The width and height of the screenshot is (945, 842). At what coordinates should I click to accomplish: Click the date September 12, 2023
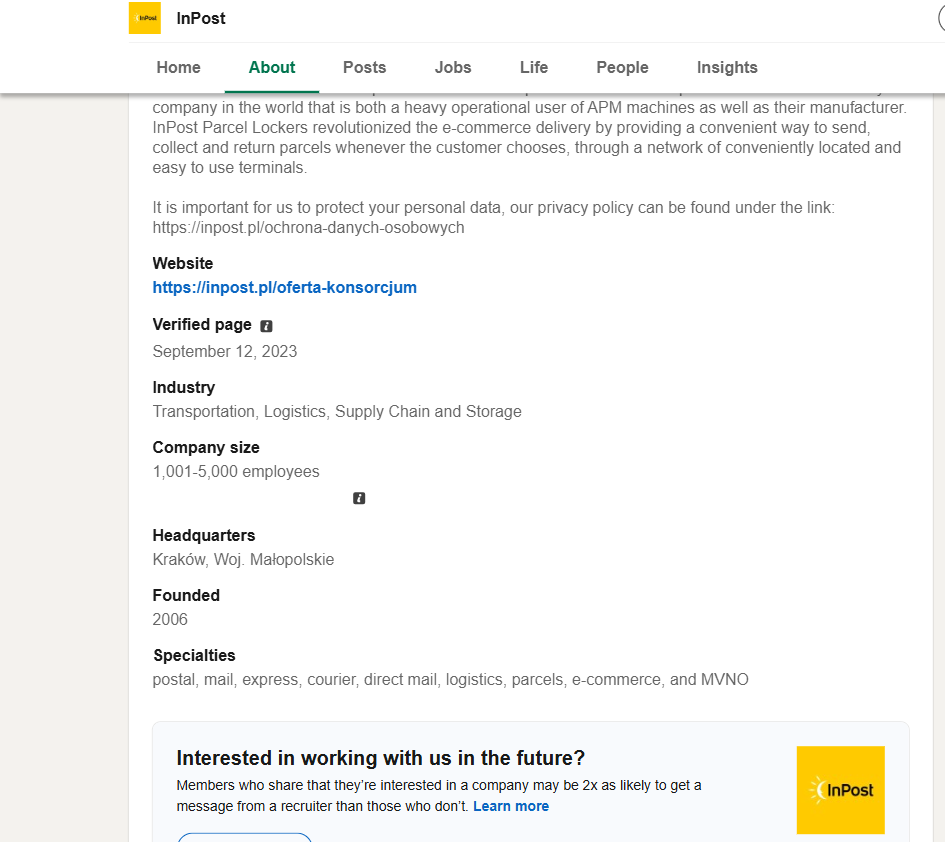coord(225,351)
